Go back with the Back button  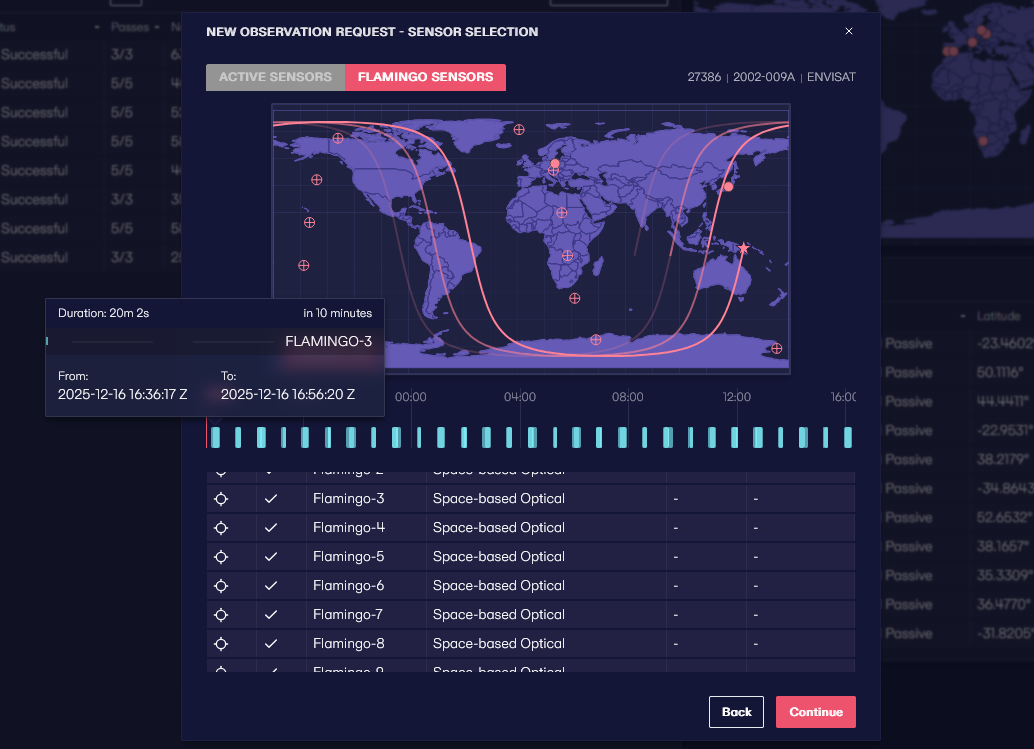click(736, 712)
